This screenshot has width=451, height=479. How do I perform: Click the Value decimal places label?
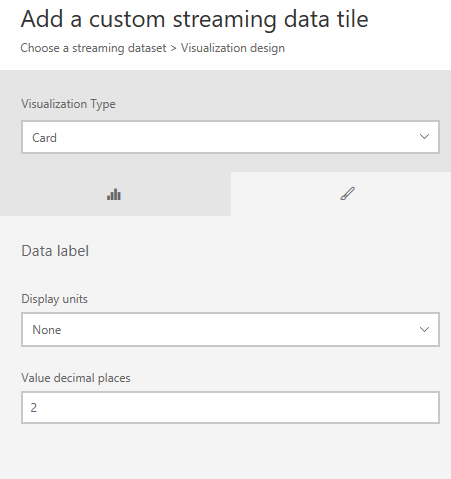pyautogui.click(x=76, y=378)
